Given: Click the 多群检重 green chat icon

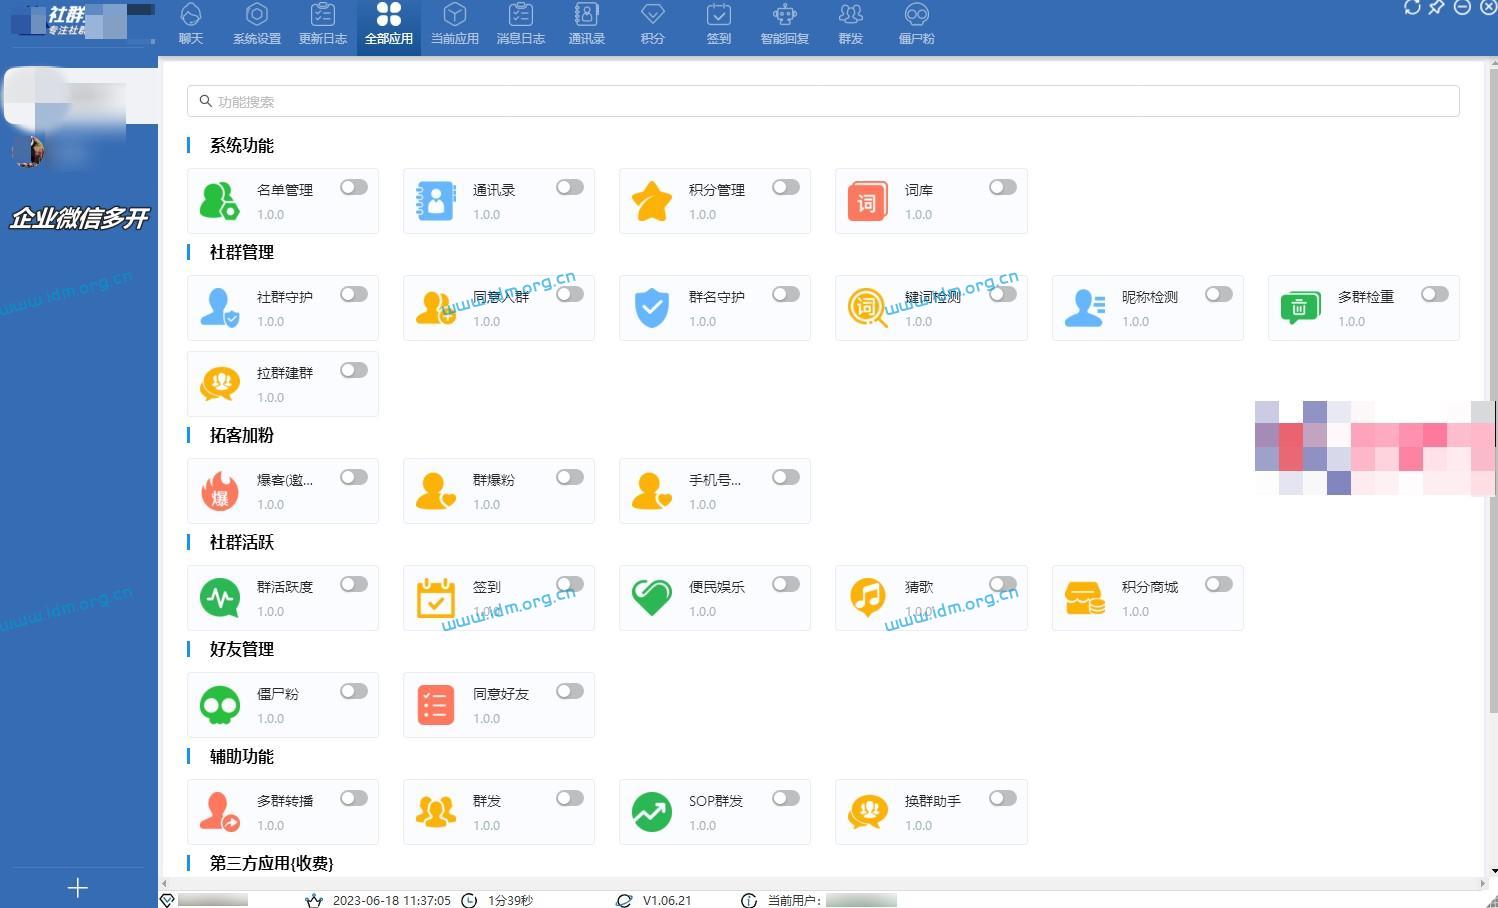Looking at the screenshot, I should [1300, 308].
